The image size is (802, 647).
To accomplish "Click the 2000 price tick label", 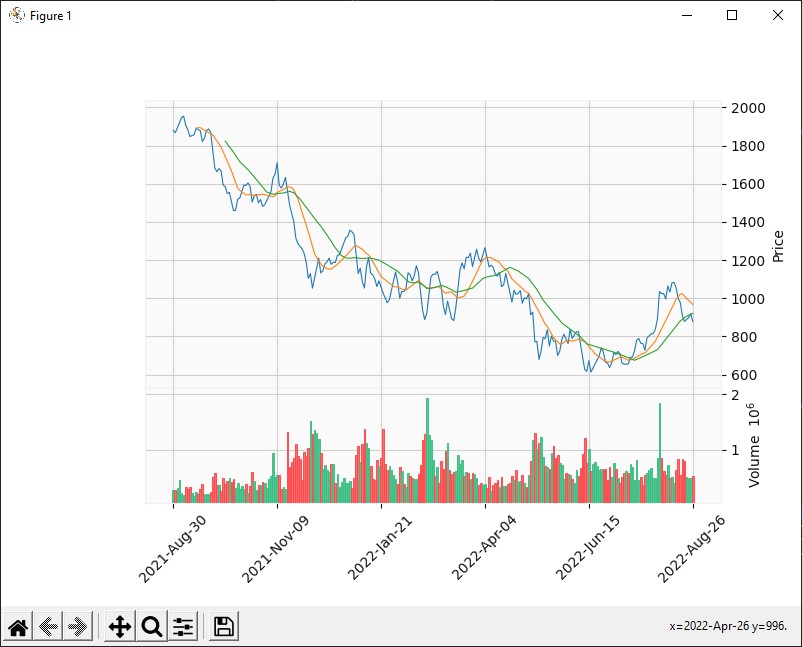I will click(748, 108).
